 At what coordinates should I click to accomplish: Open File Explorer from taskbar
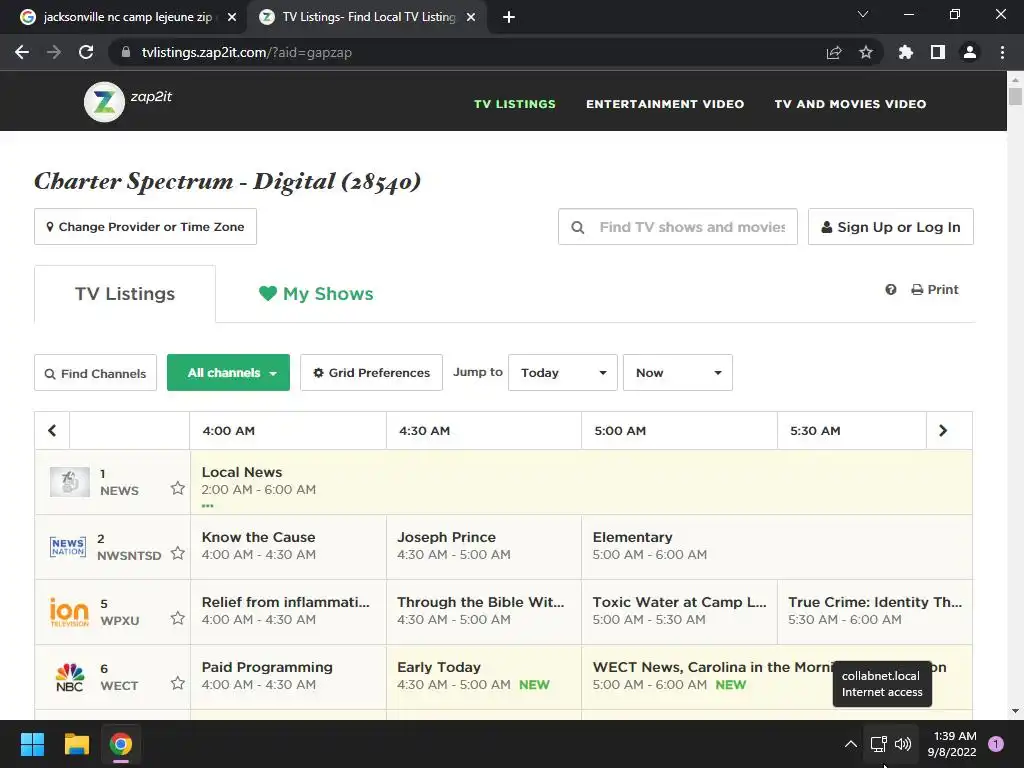point(76,744)
